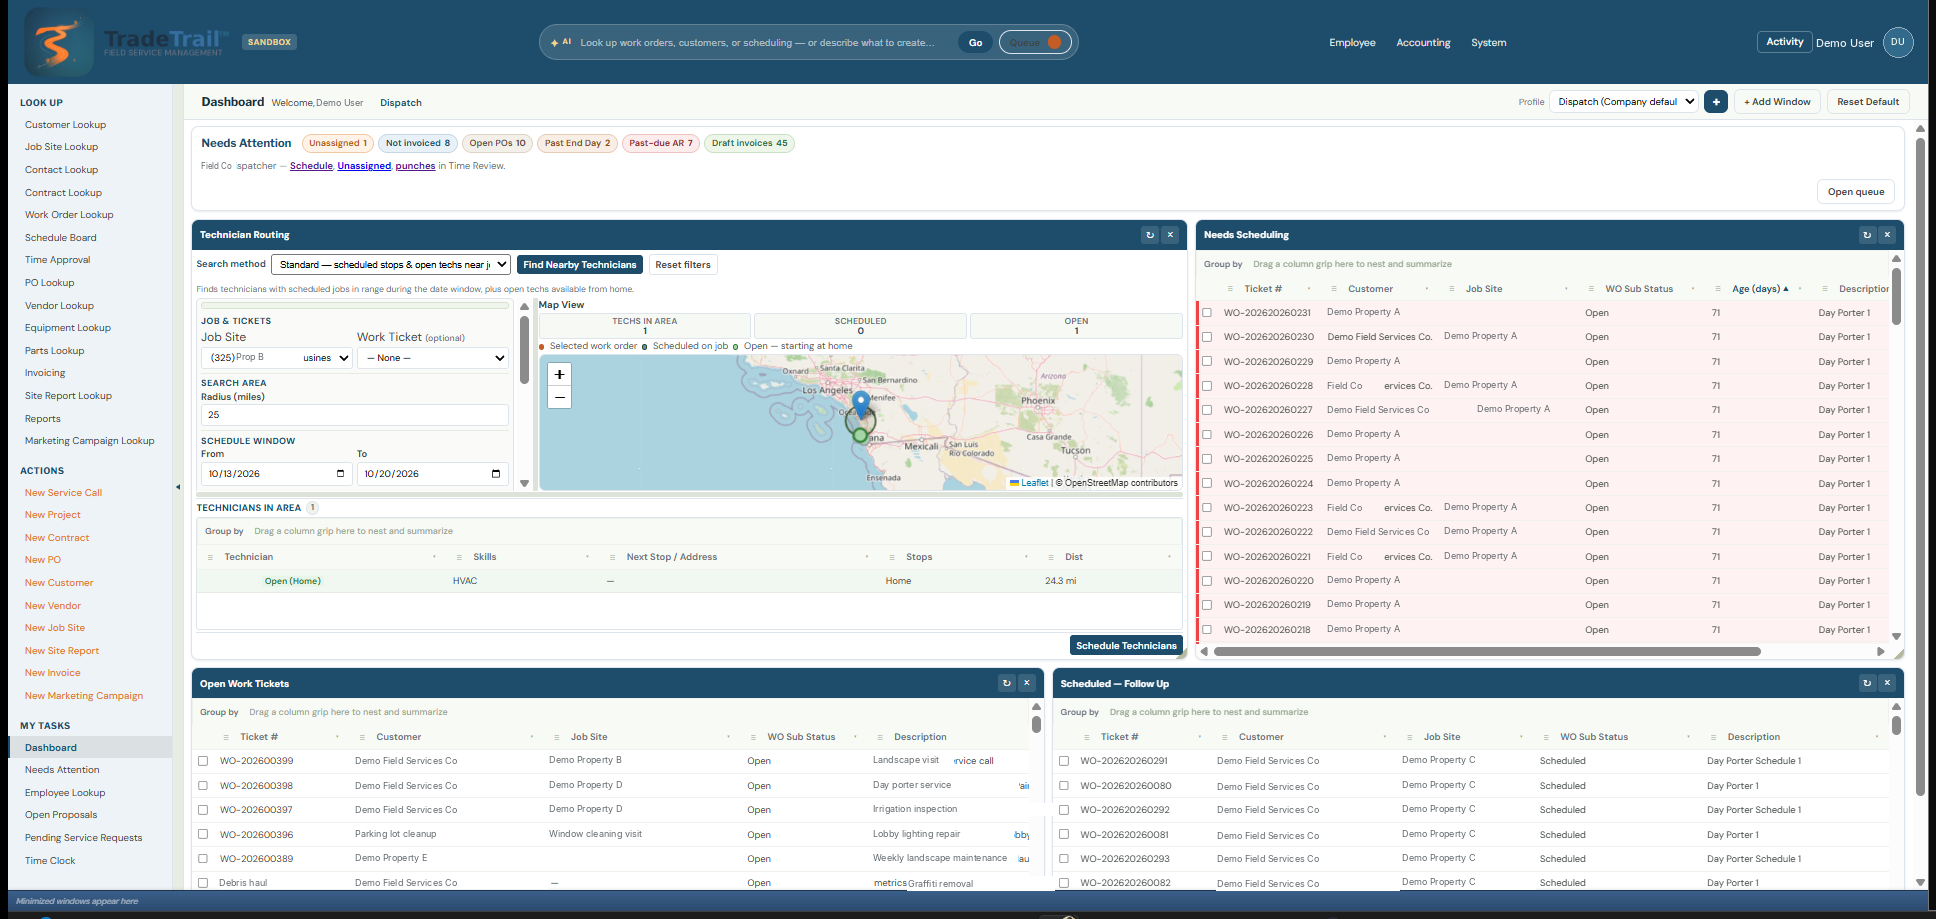Click the routing form vertical scrollbar thumb
1936x919 pixels.
pos(524,350)
